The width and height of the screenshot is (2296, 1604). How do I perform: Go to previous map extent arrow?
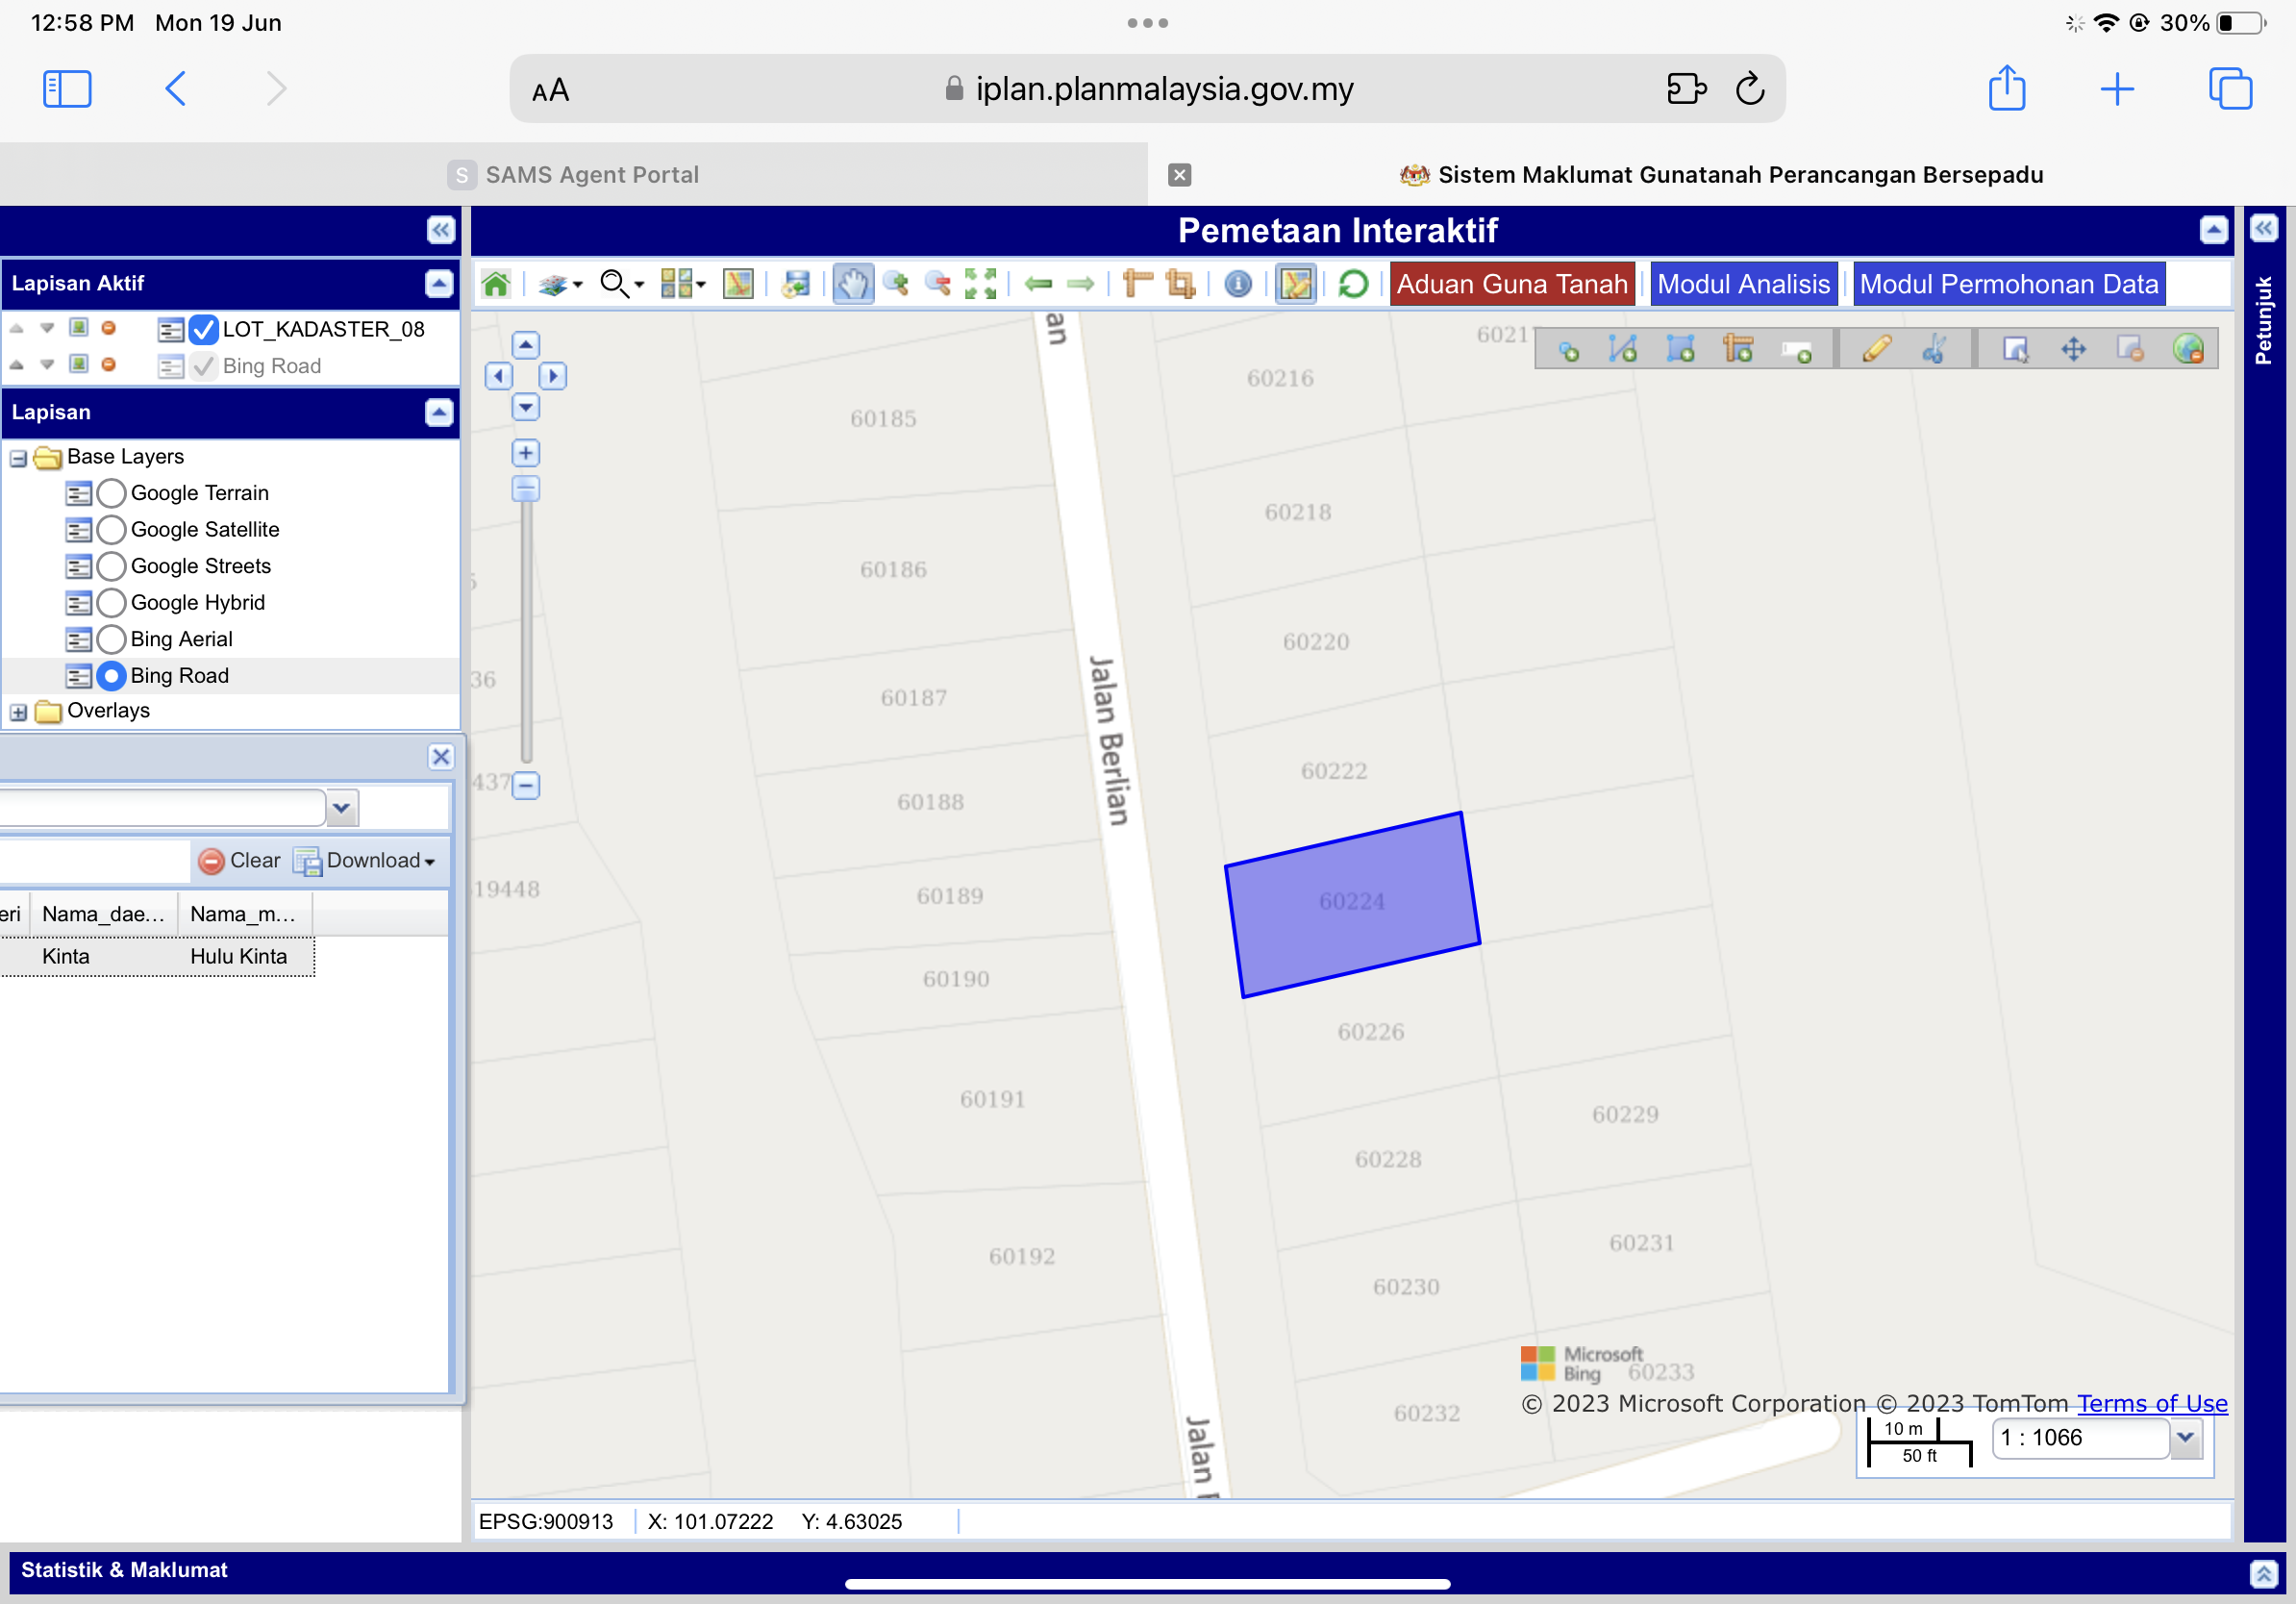[x=1039, y=284]
